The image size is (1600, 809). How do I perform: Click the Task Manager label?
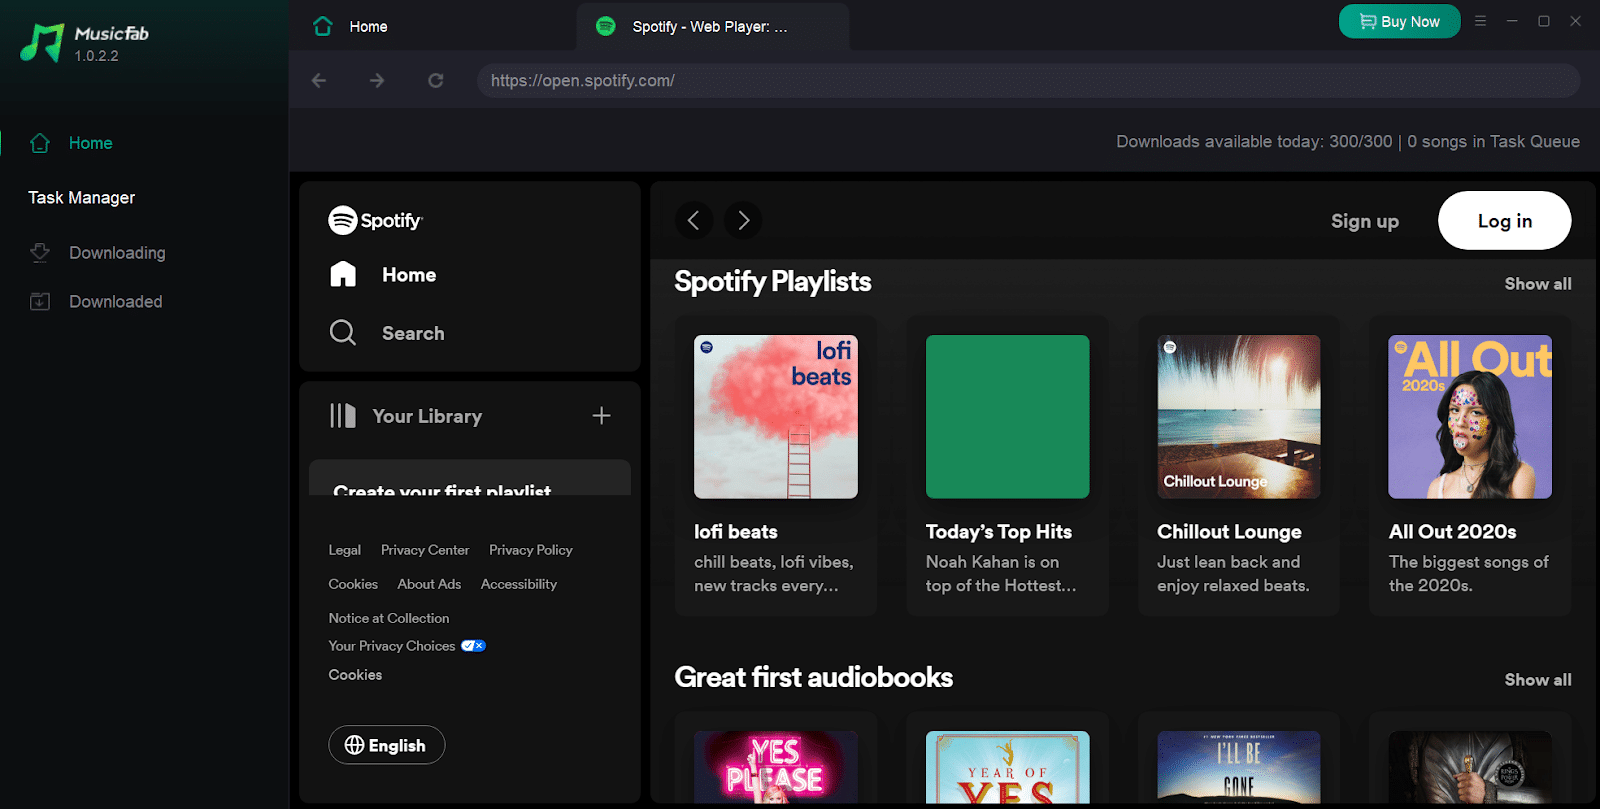pyautogui.click(x=81, y=198)
